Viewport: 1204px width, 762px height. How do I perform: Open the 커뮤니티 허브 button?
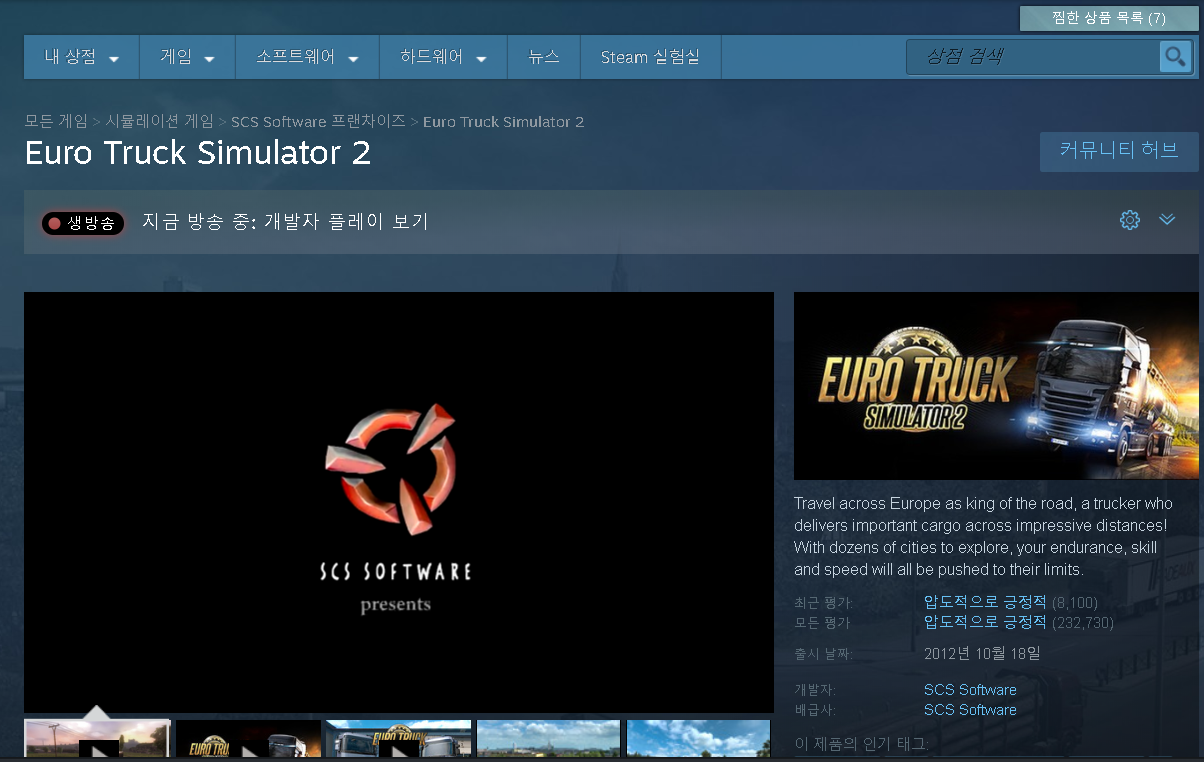[x=1119, y=151]
